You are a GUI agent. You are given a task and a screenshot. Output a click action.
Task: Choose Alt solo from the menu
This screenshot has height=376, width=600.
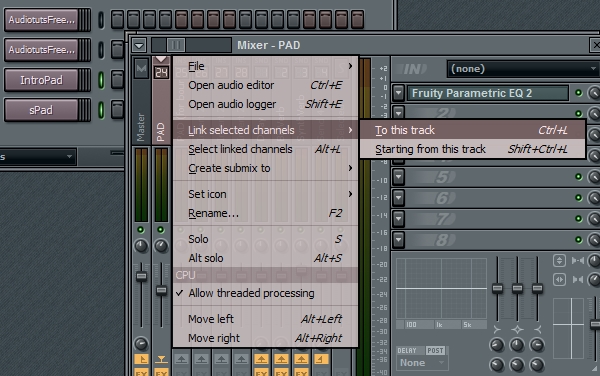265,258
